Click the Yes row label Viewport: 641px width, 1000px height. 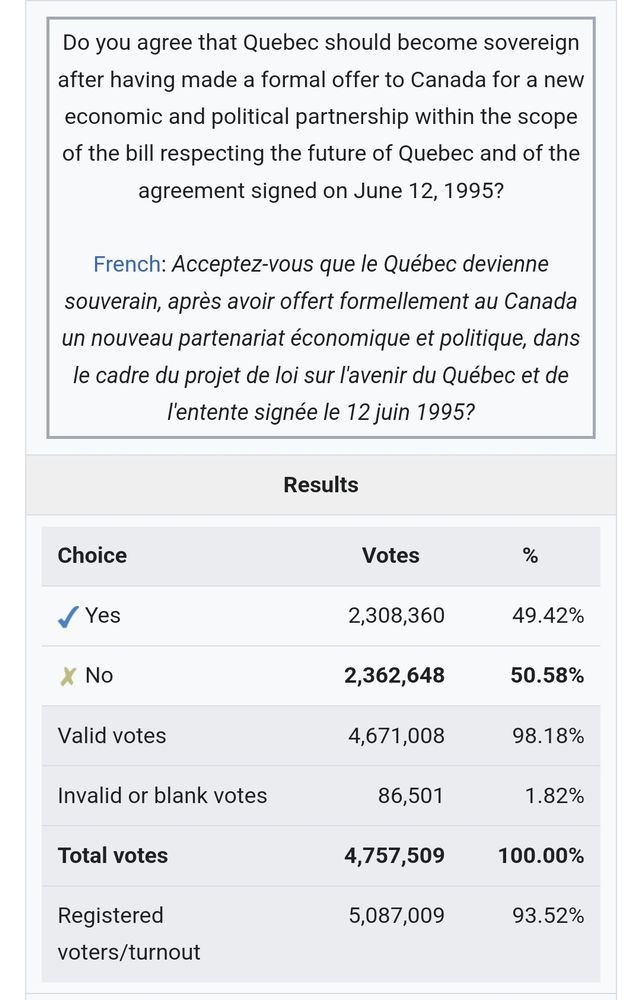pyautogui.click(x=103, y=615)
